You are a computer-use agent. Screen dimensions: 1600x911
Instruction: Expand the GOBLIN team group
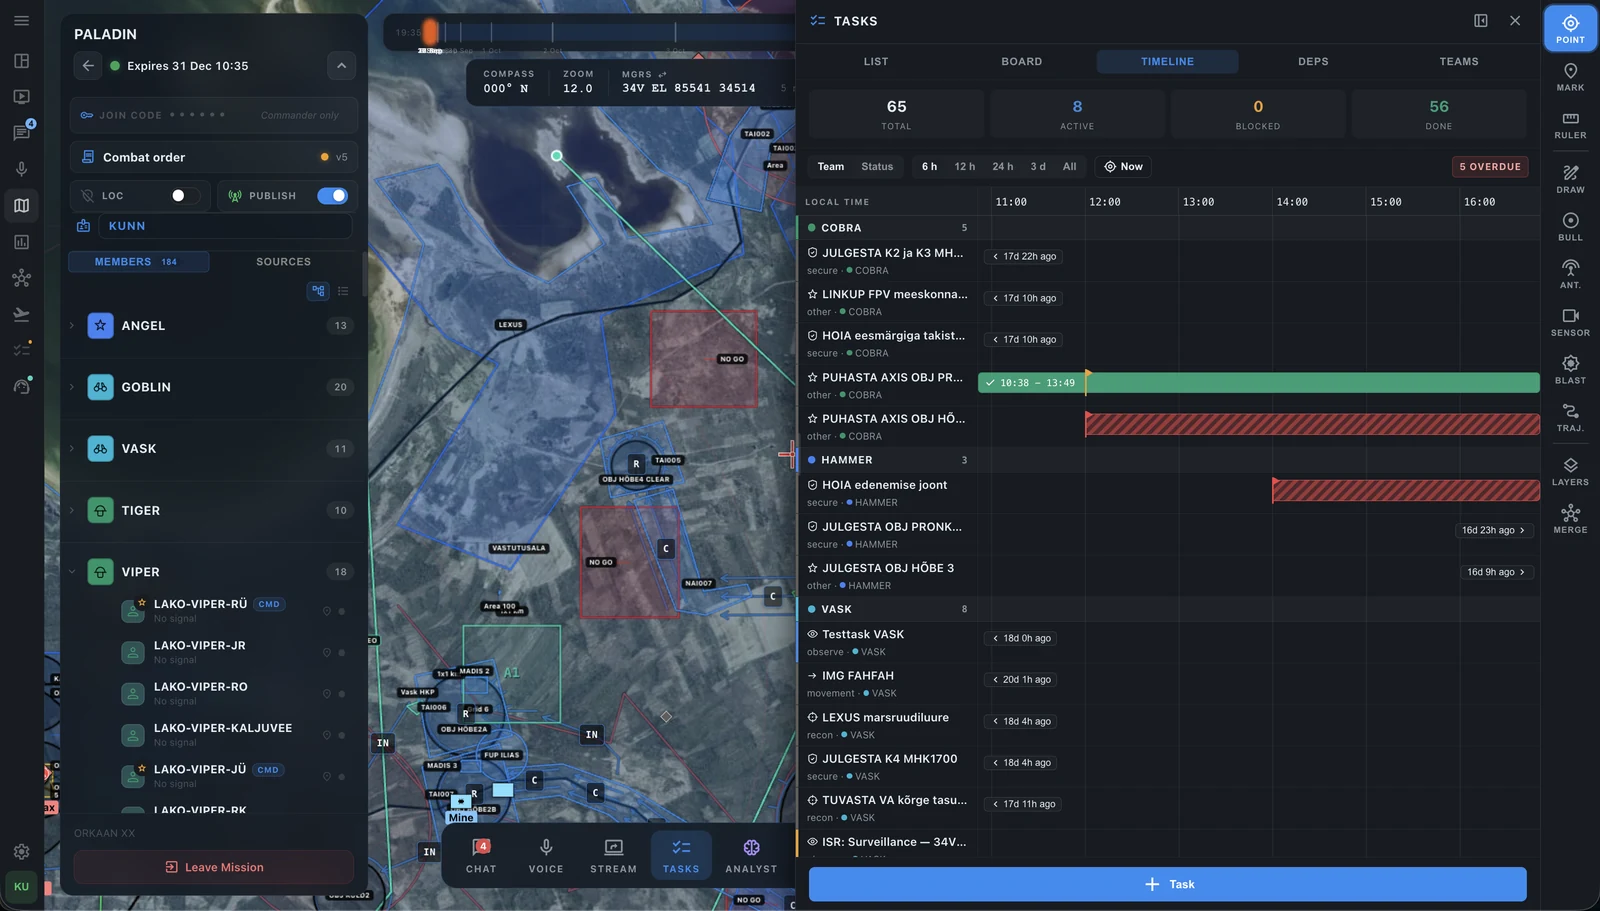[72, 387]
